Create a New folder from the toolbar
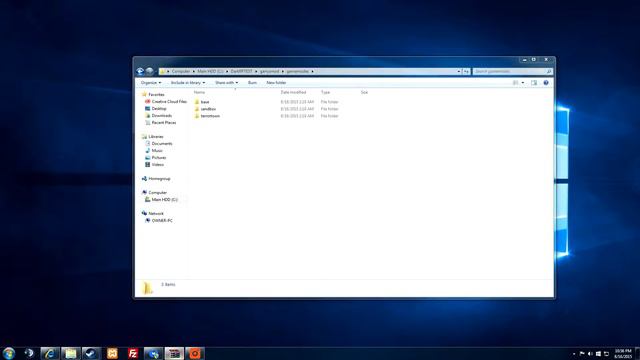The image size is (640, 360). 276,83
